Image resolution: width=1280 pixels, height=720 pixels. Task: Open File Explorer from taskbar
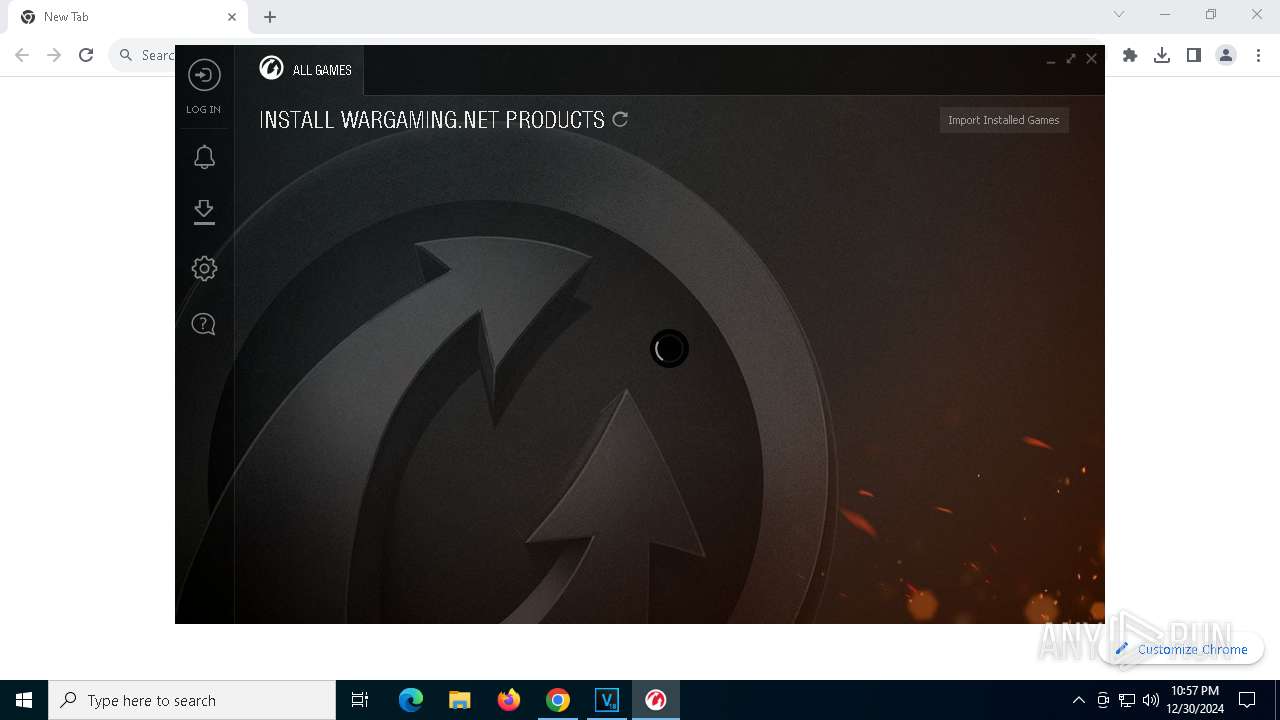460,700
